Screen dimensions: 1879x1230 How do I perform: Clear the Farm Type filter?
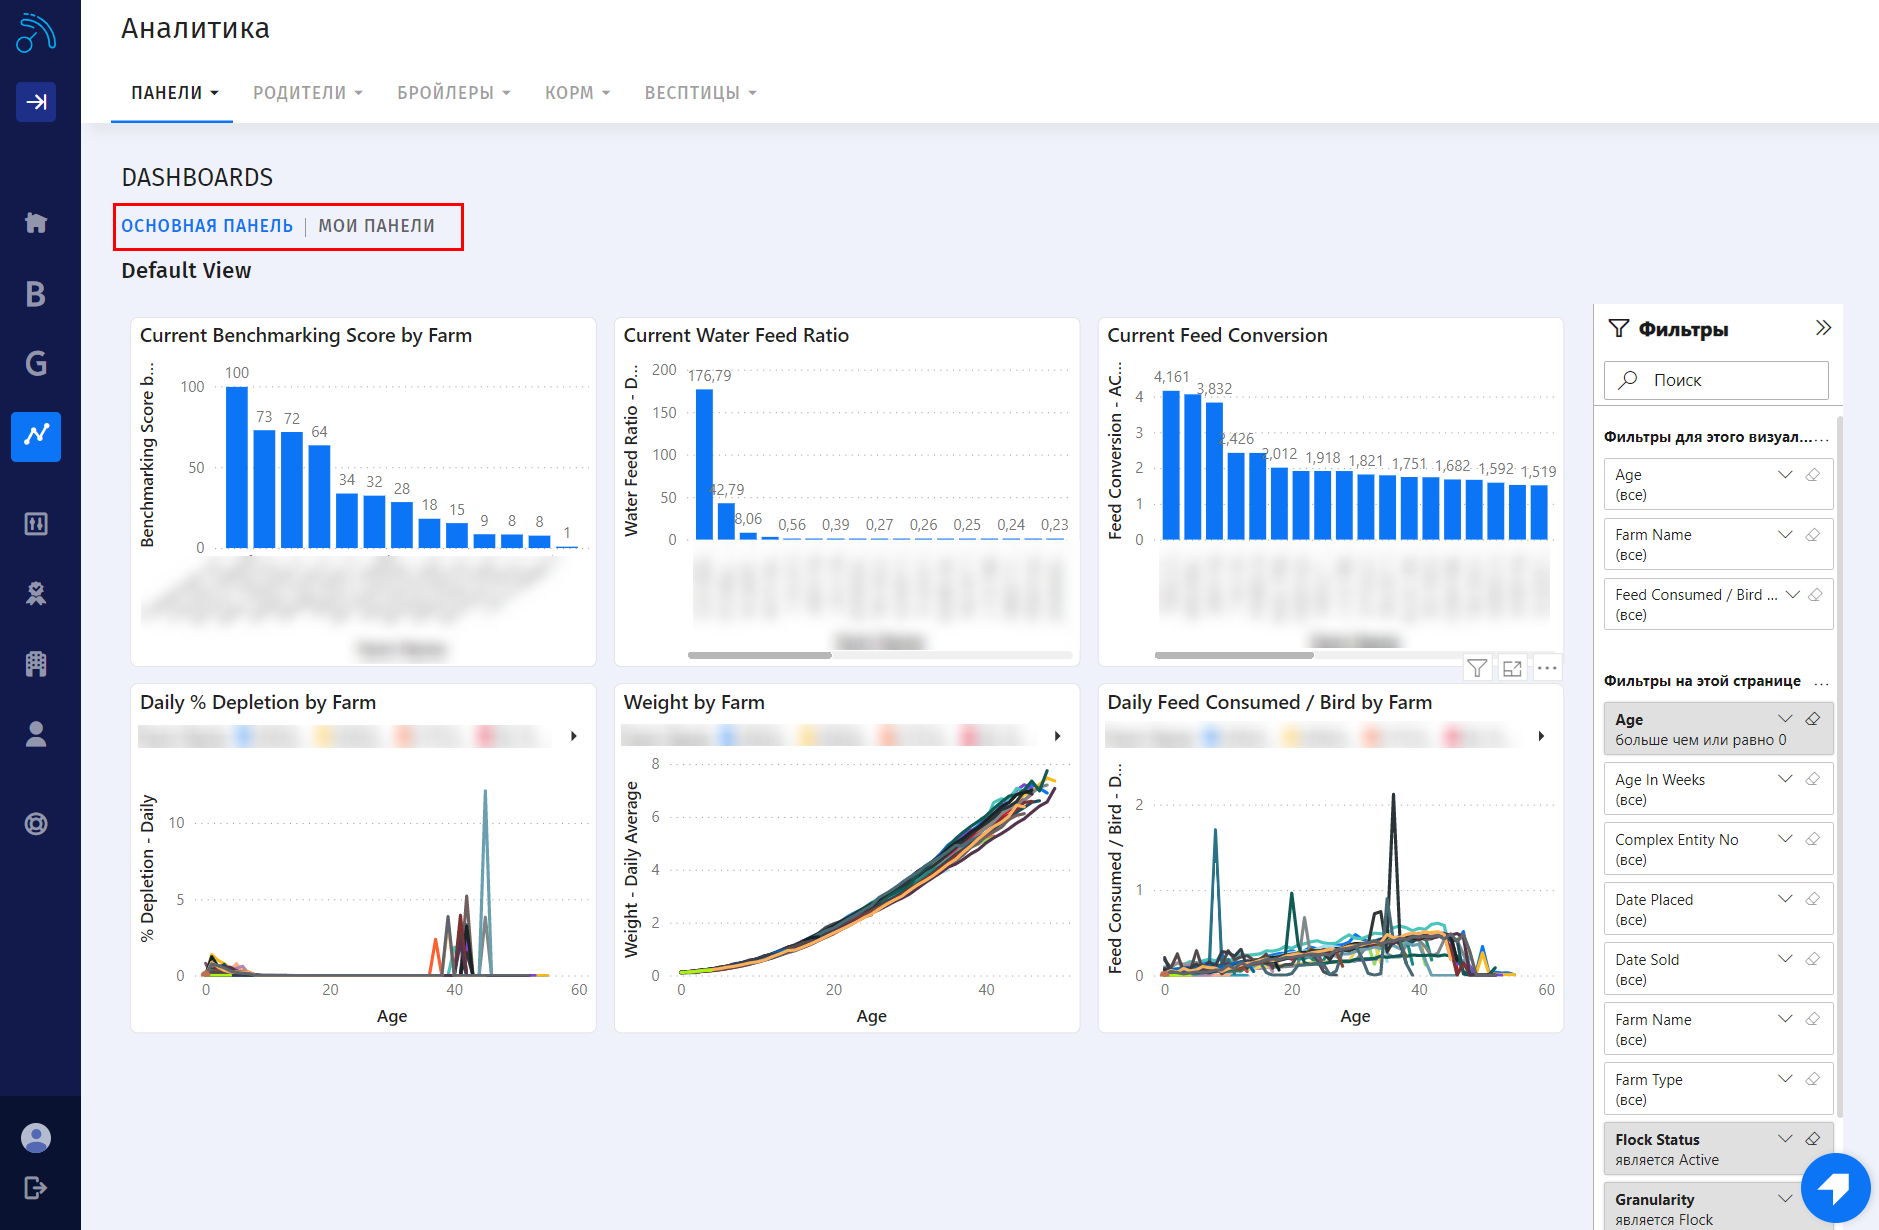tap(1813, 1079)
